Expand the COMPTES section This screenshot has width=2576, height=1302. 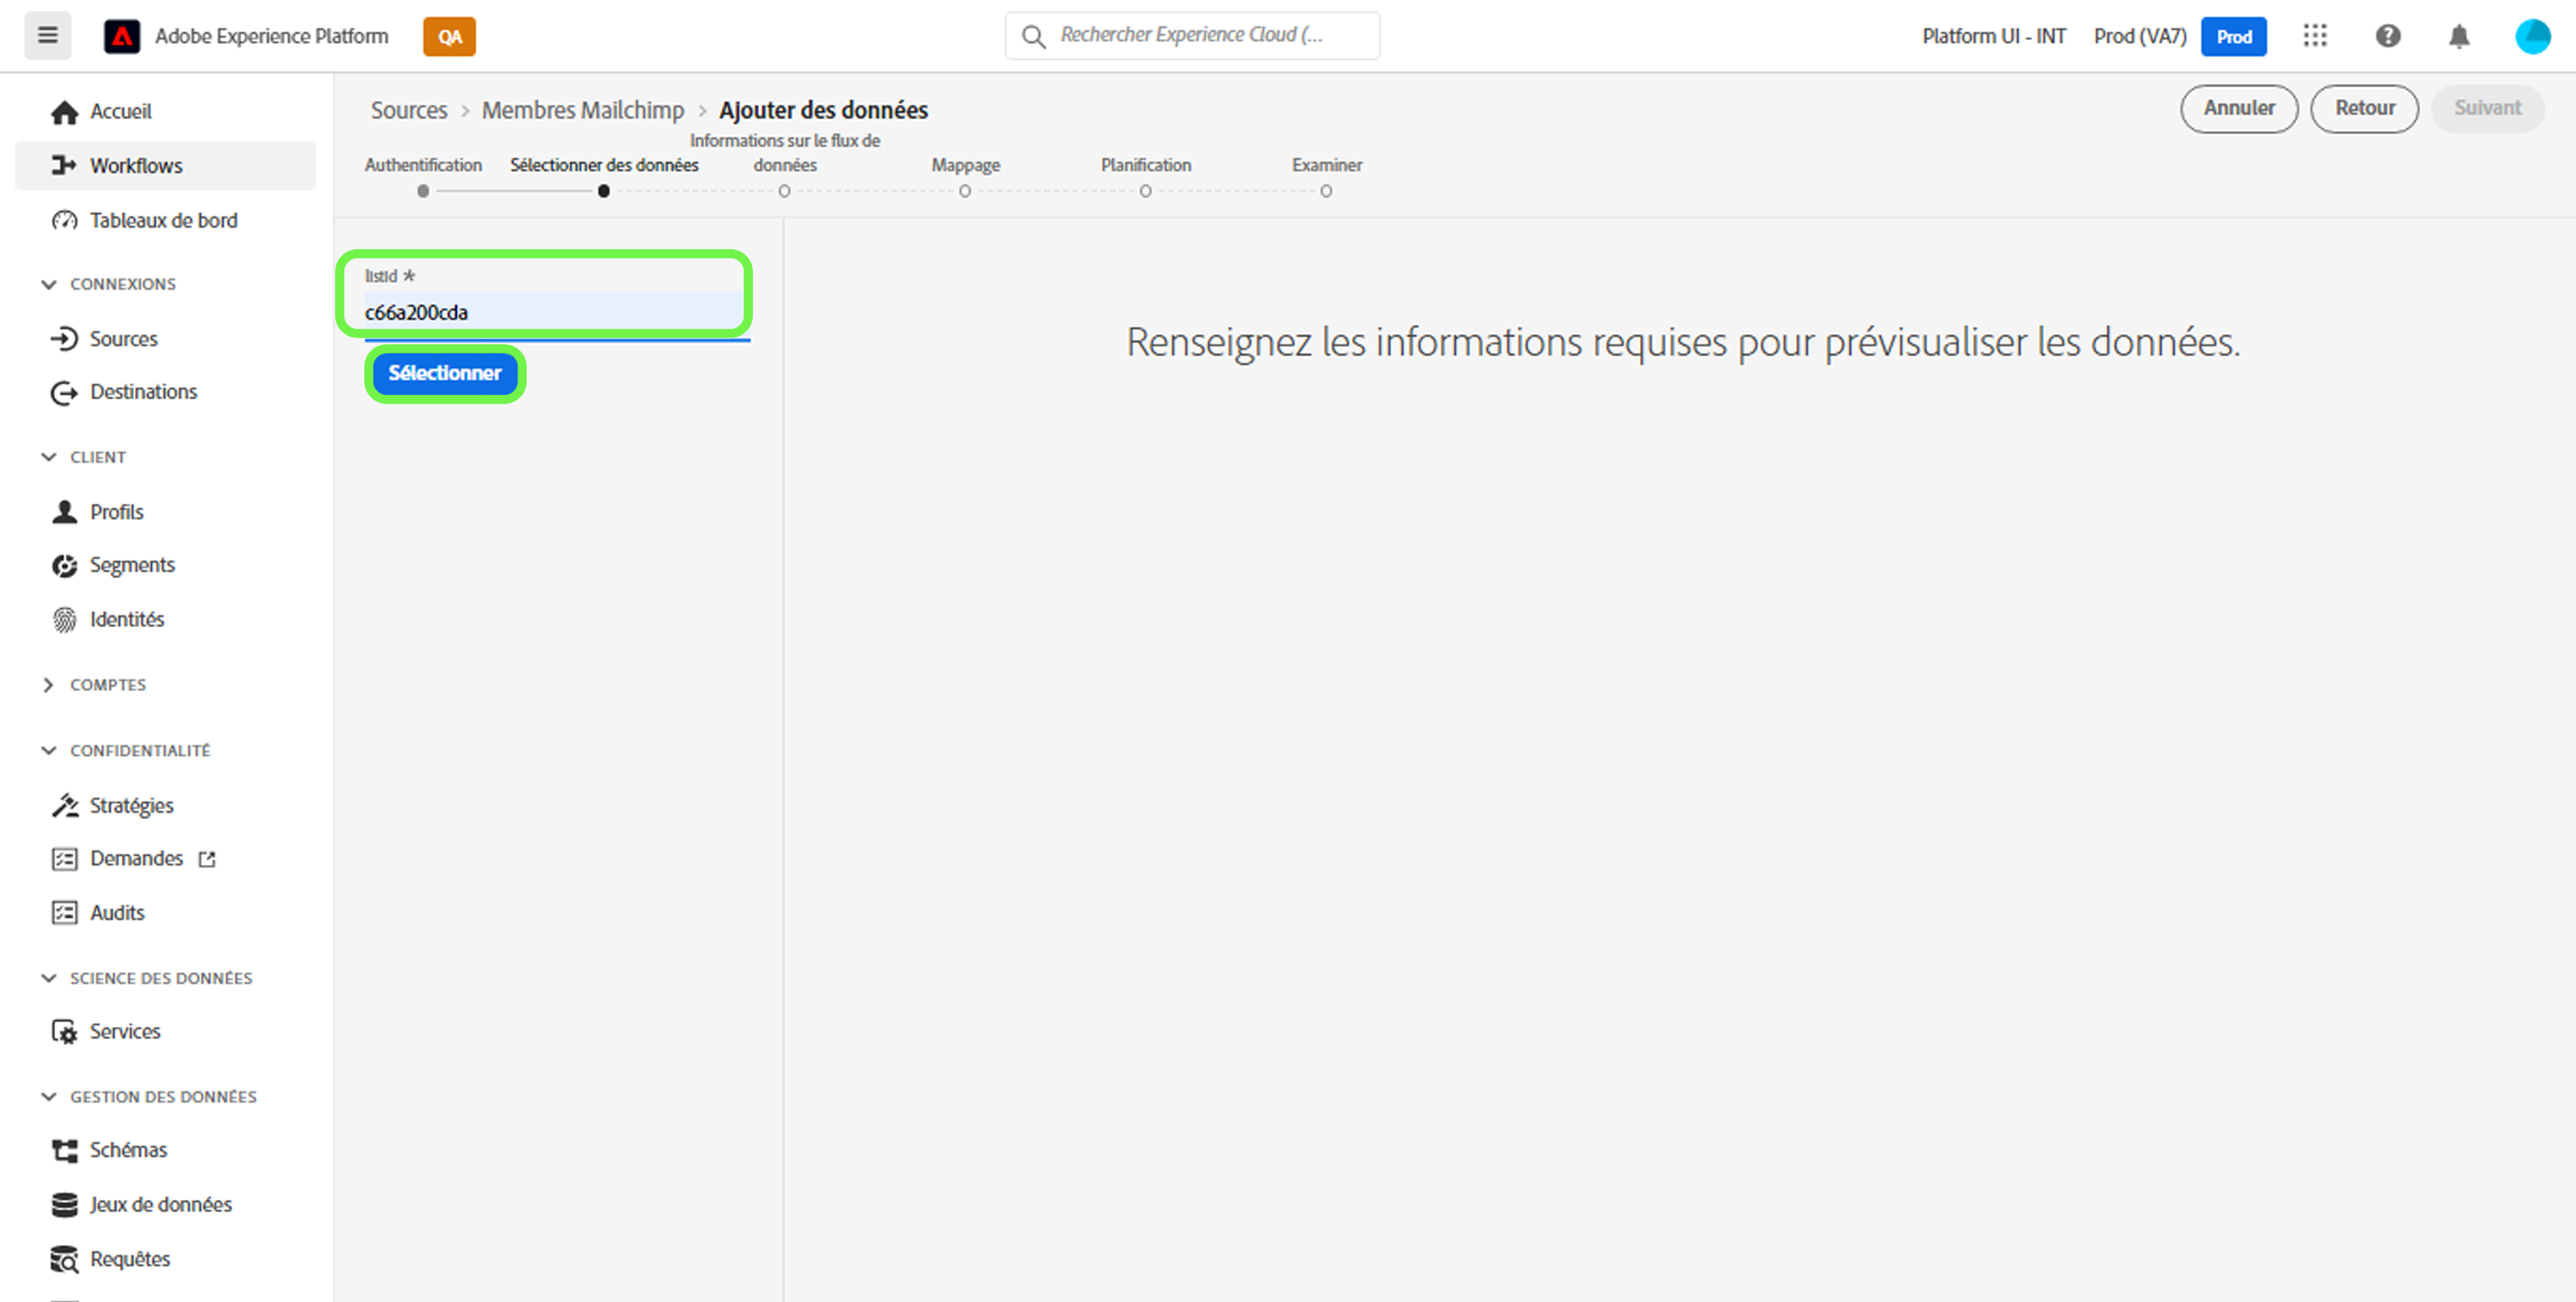click(x=48, y=685)
